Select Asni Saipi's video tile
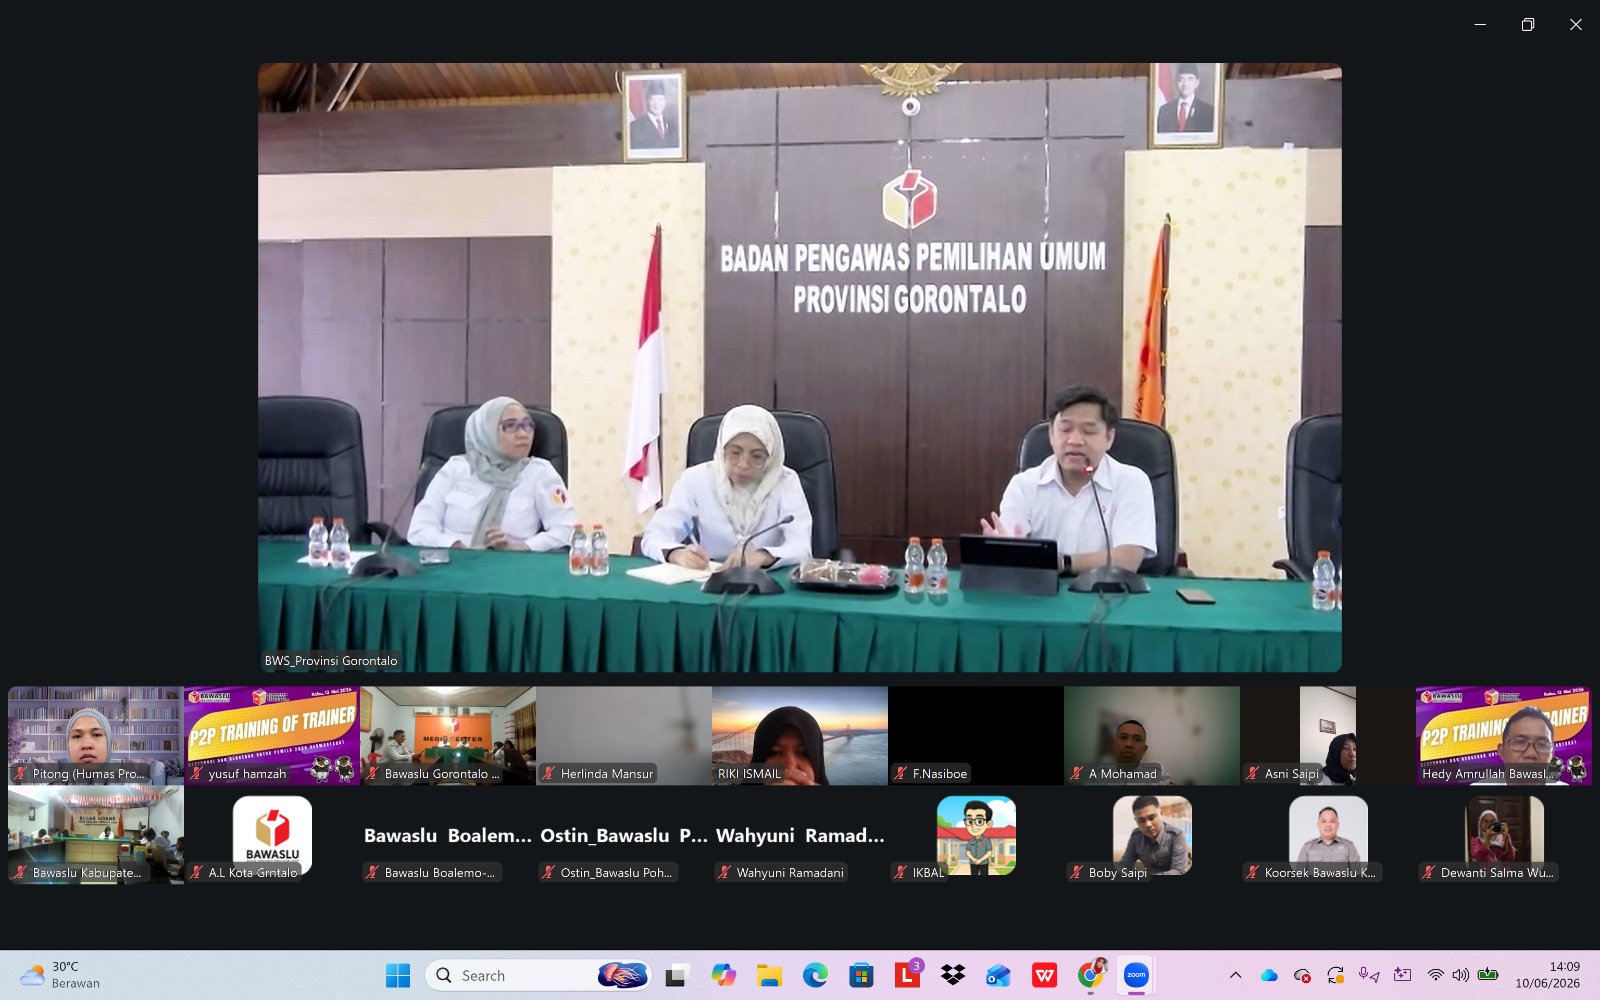The width and height of the screenshot is (1600, 1000). coord(1328,735)
